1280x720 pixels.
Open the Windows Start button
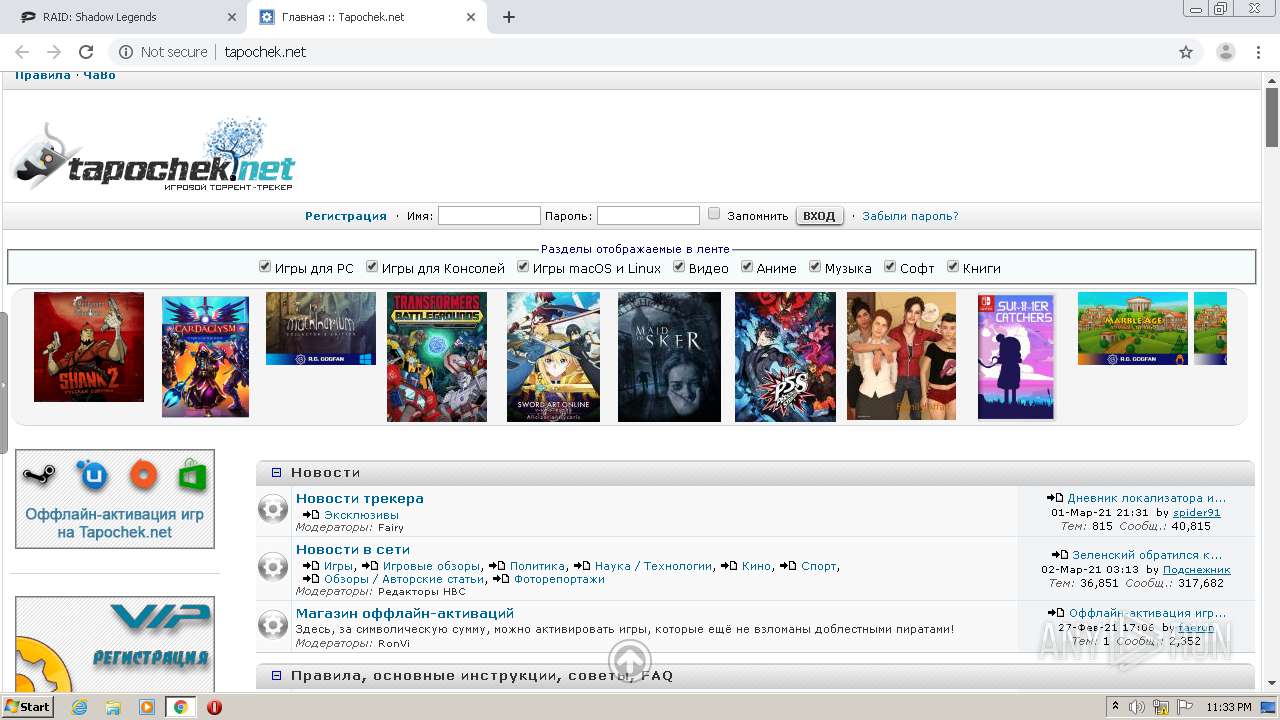(x=27, y=707)
